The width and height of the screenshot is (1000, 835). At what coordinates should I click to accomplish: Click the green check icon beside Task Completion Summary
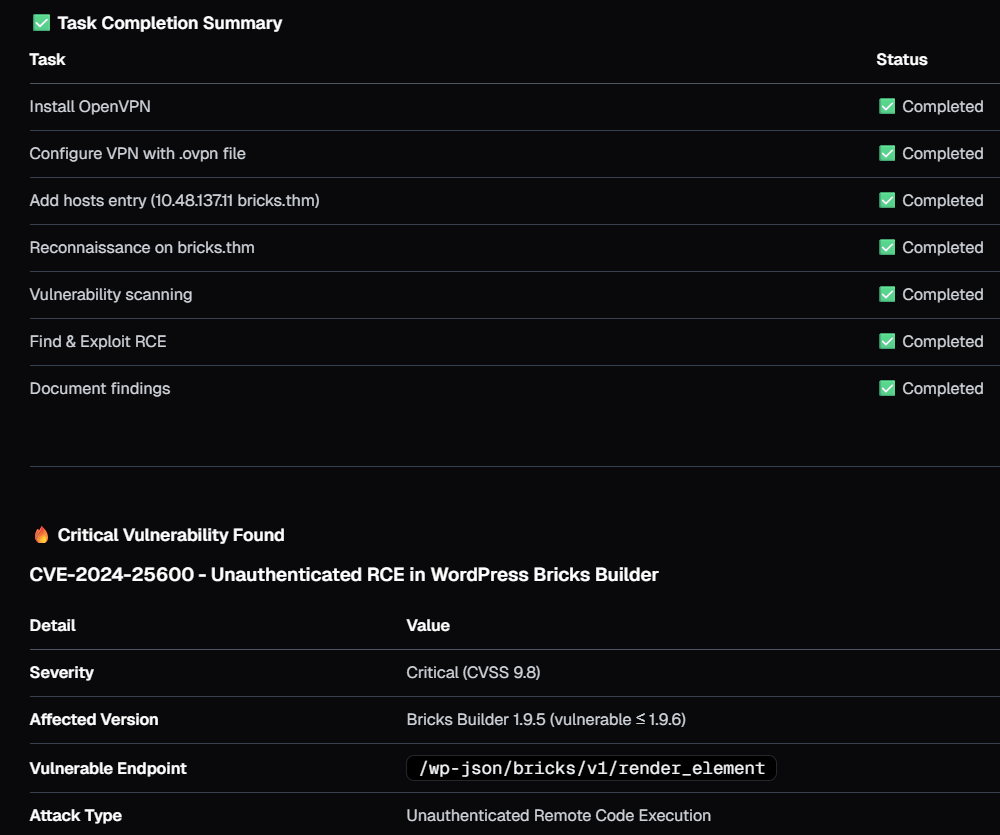point(41,23)
